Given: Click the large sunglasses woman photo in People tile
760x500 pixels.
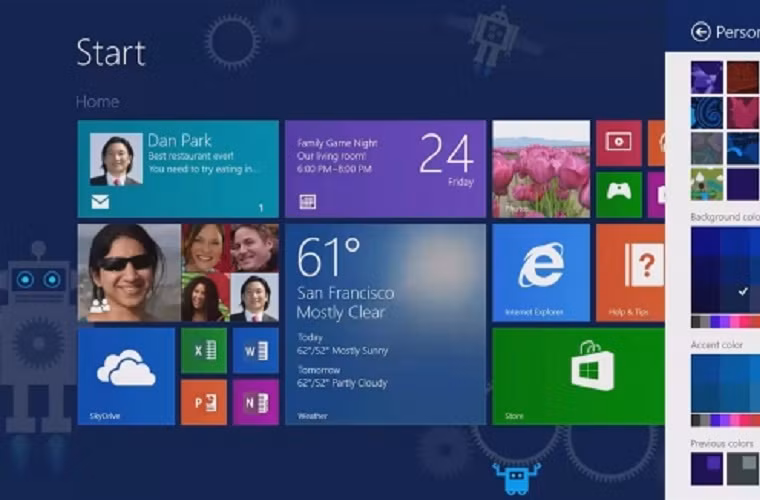Looking at the screenshot, I should [129, 273].
